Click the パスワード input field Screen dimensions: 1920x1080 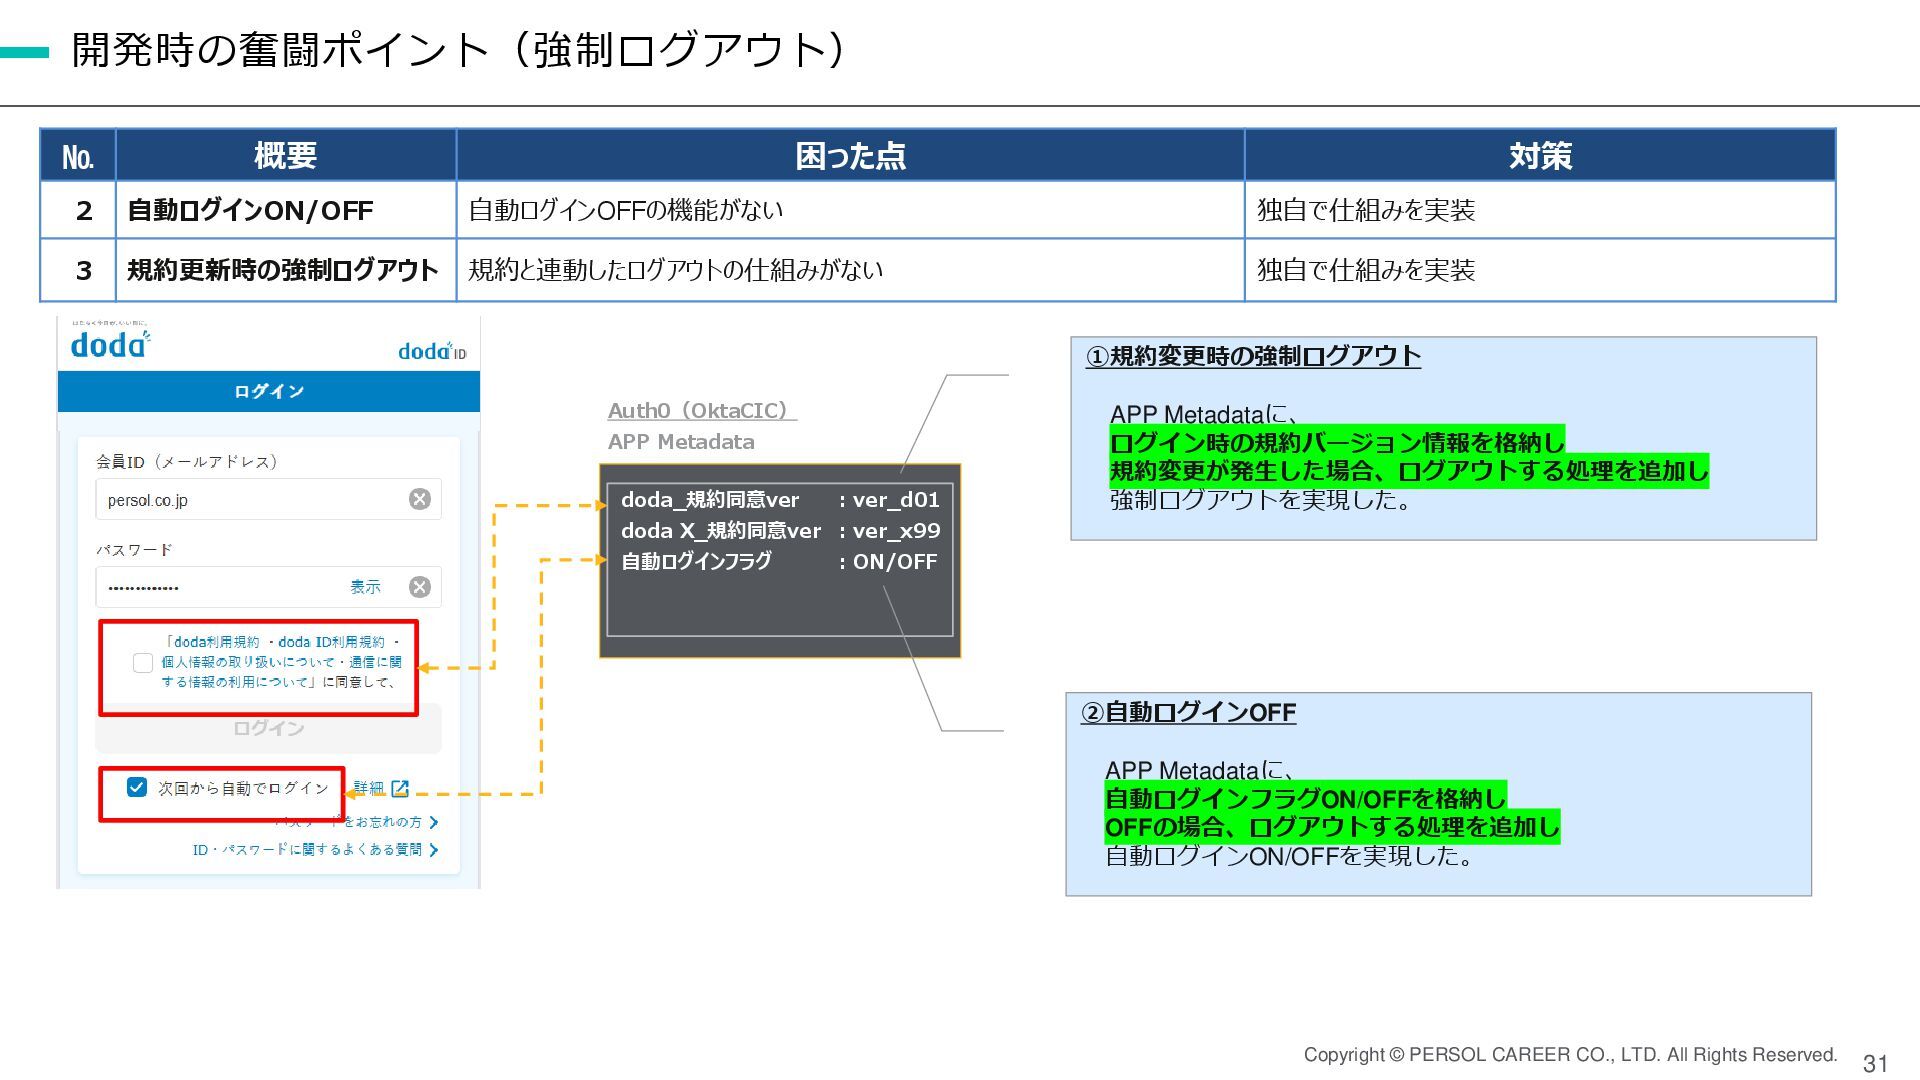[x=269, y=587]
